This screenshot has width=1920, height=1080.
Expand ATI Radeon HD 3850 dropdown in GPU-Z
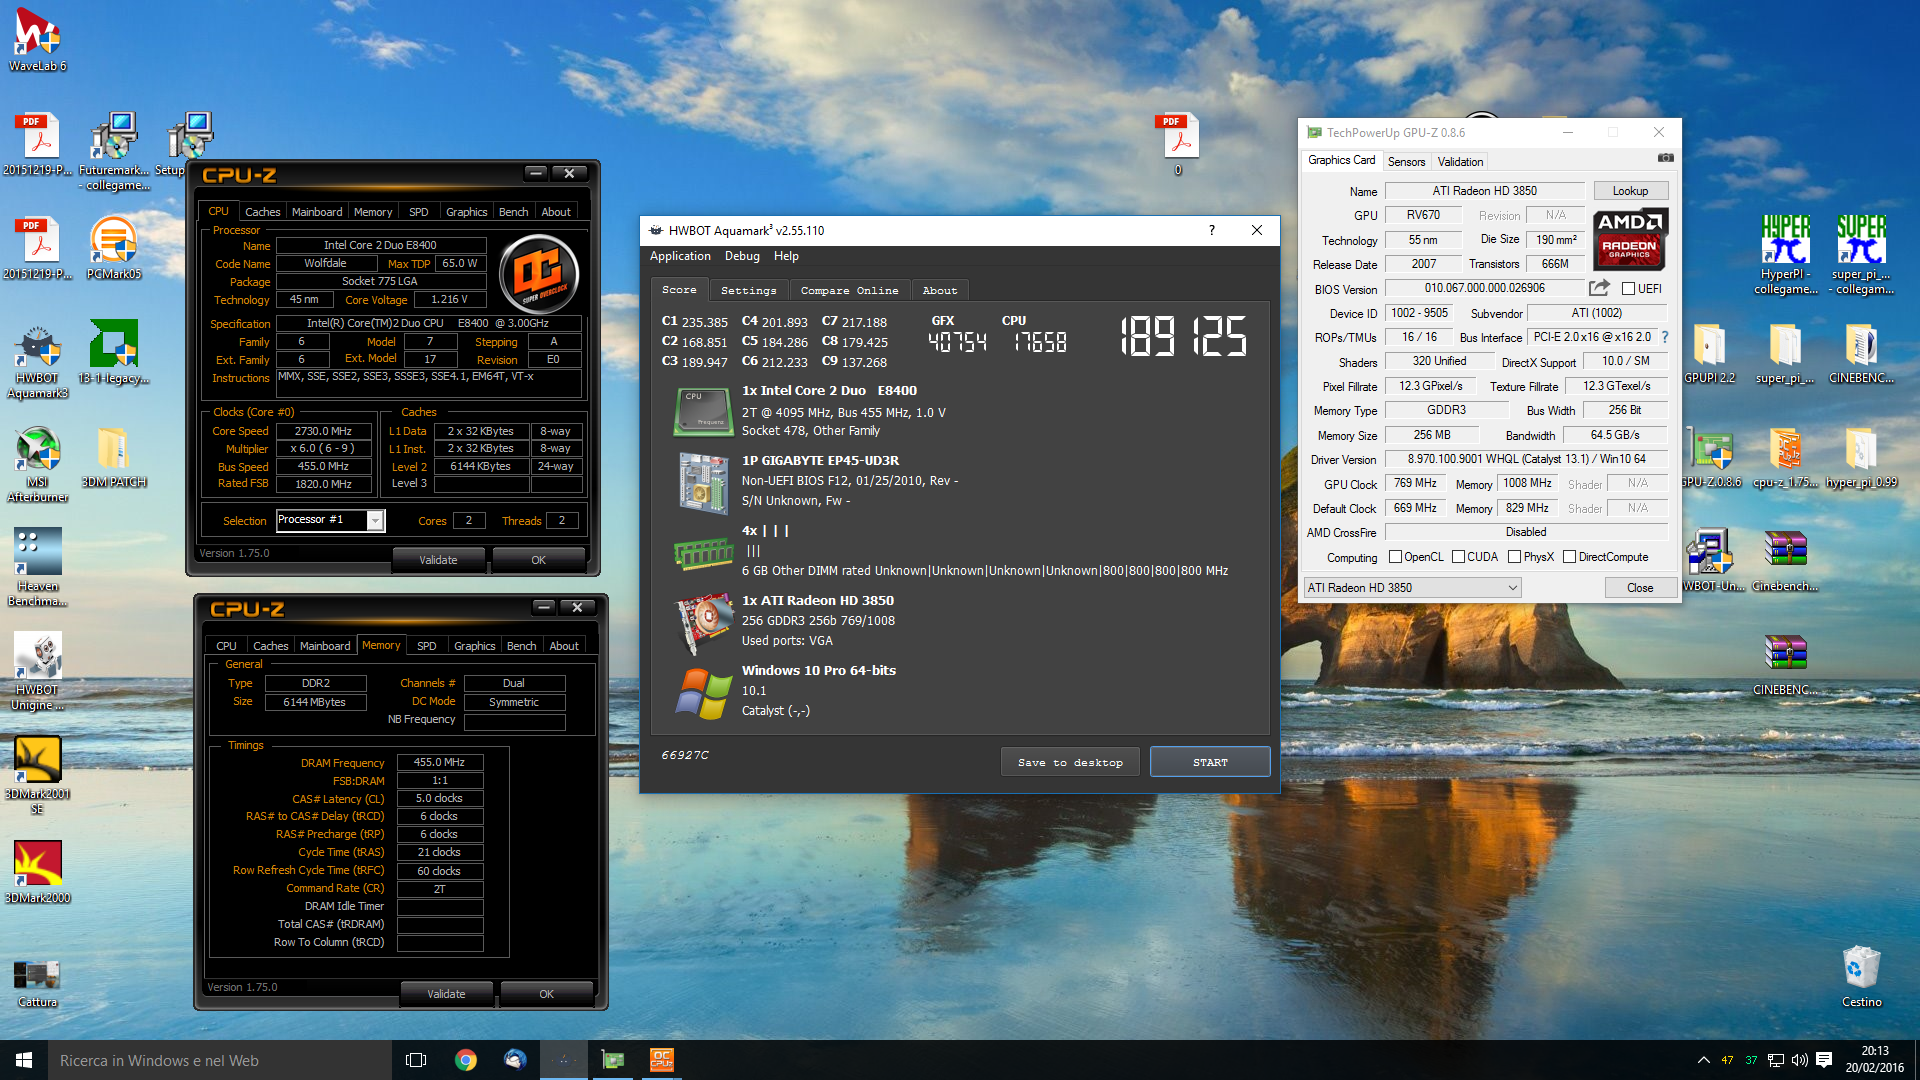1512,588
